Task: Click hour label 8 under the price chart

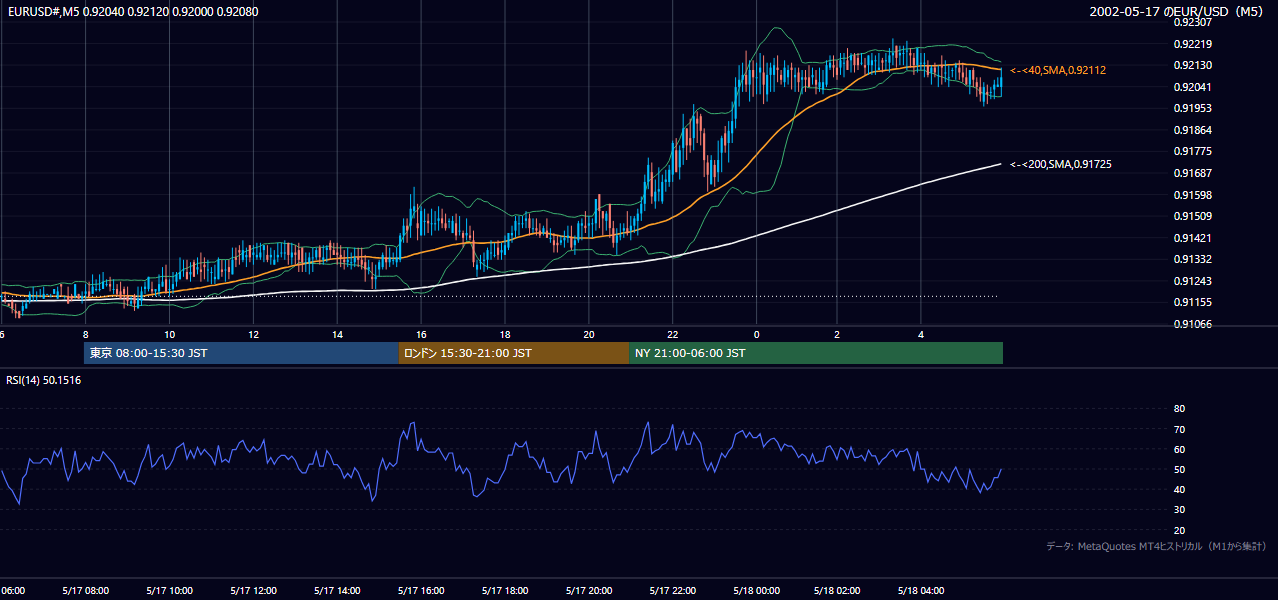Action: click(86, 335)
